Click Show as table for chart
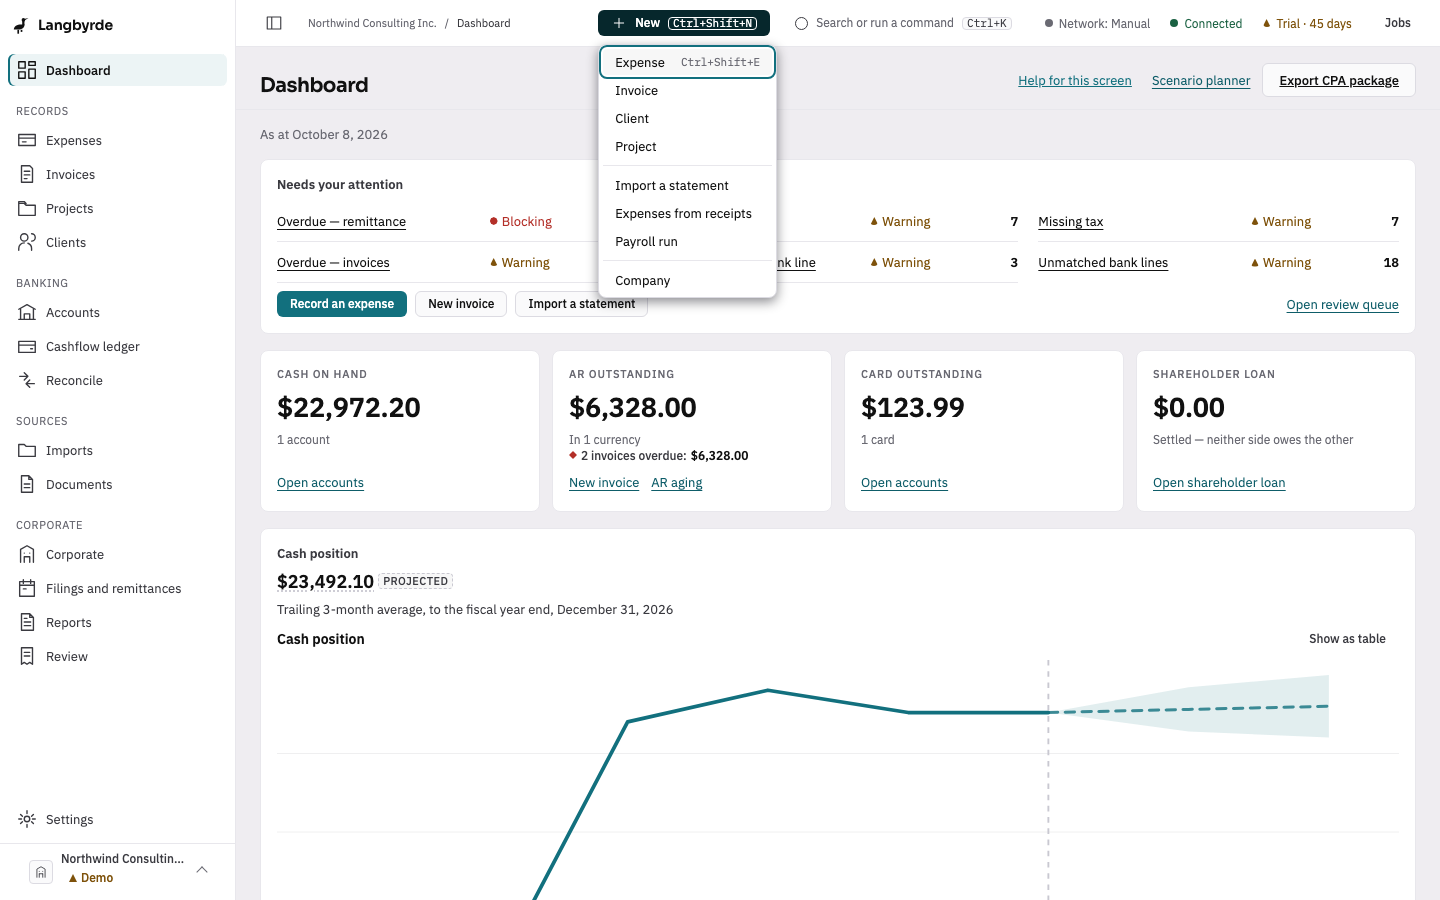This screenshot has height=900, width=1440. [1347, 639]
